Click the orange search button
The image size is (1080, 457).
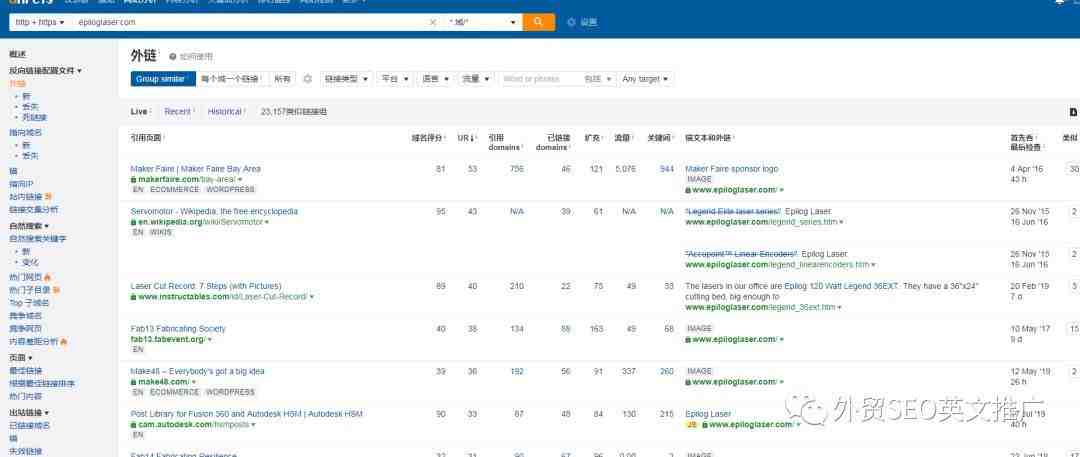click(x=538, y=22)
